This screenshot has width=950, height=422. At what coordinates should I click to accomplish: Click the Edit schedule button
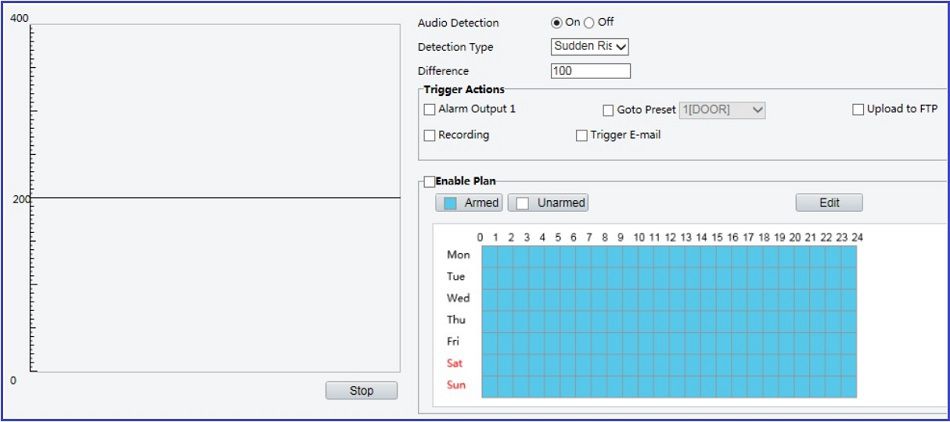click(x=829, y=203)
